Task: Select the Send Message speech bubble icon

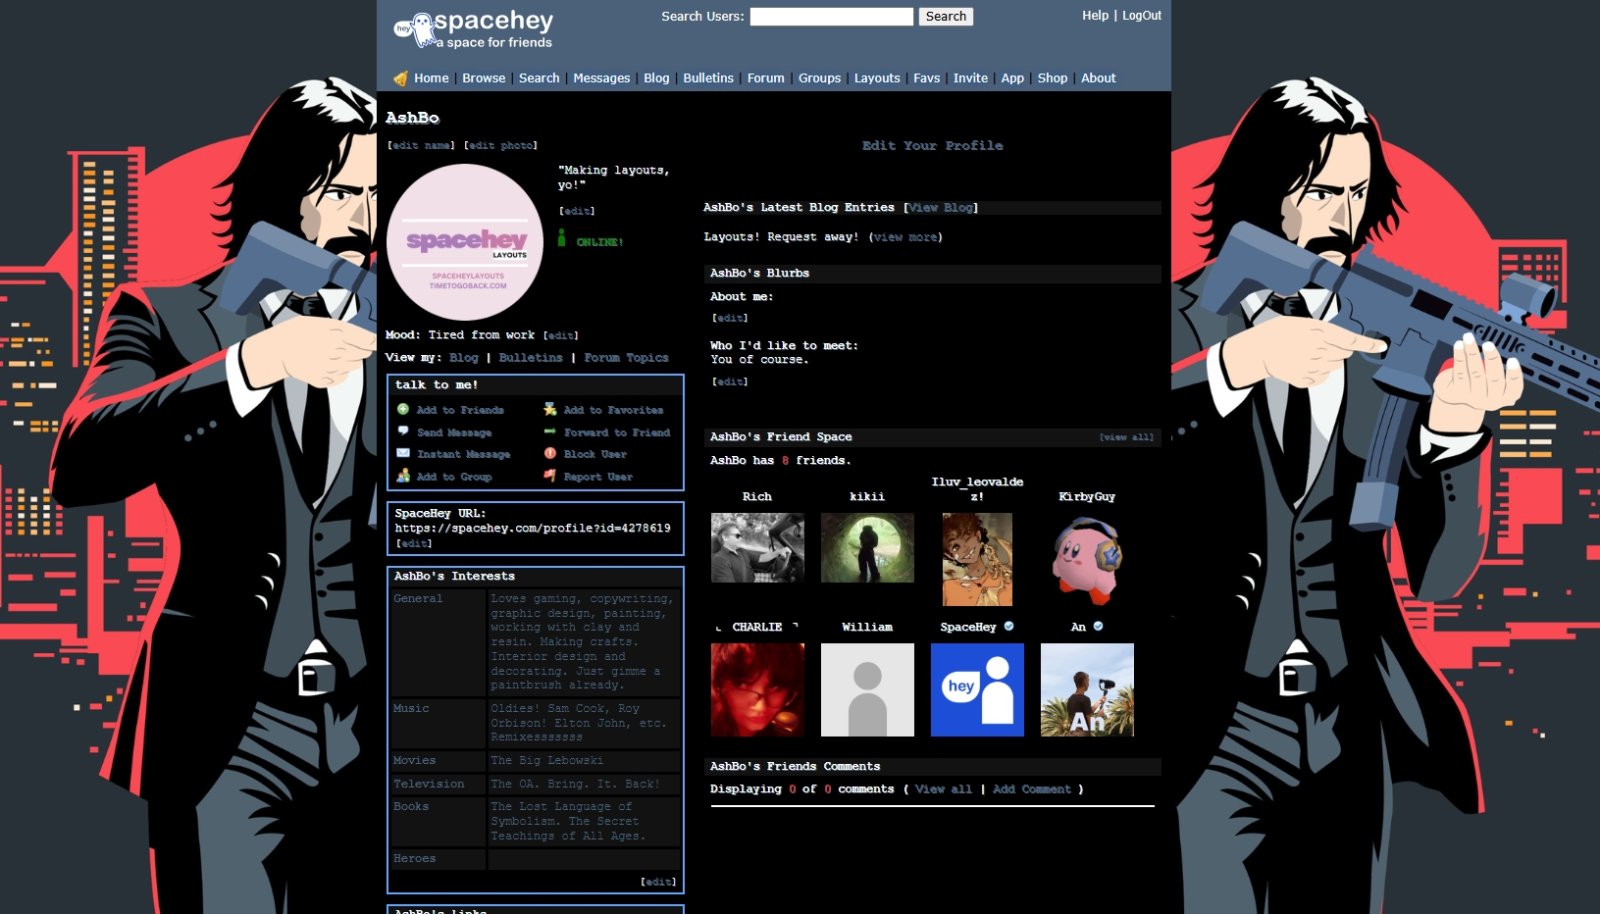Action: coord(402,432)
